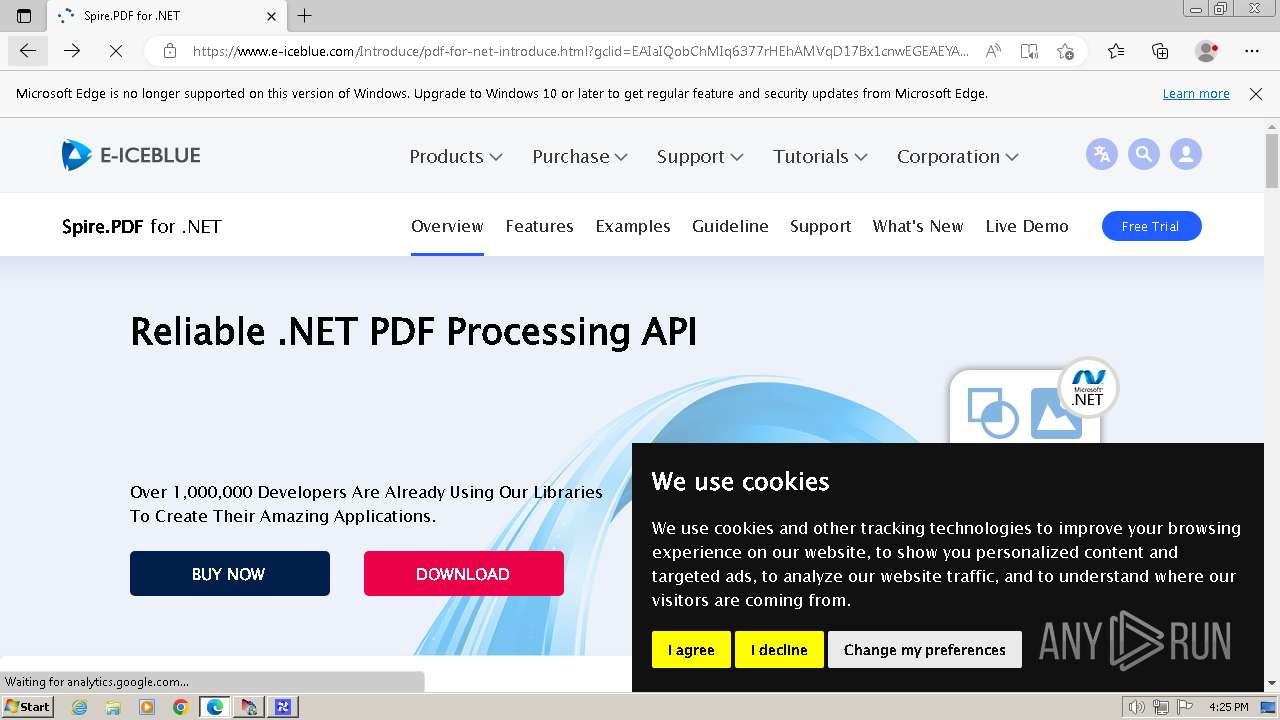View site information lock icon
The width and height of the screenshot is (1280, 720).
click(170, 51)
